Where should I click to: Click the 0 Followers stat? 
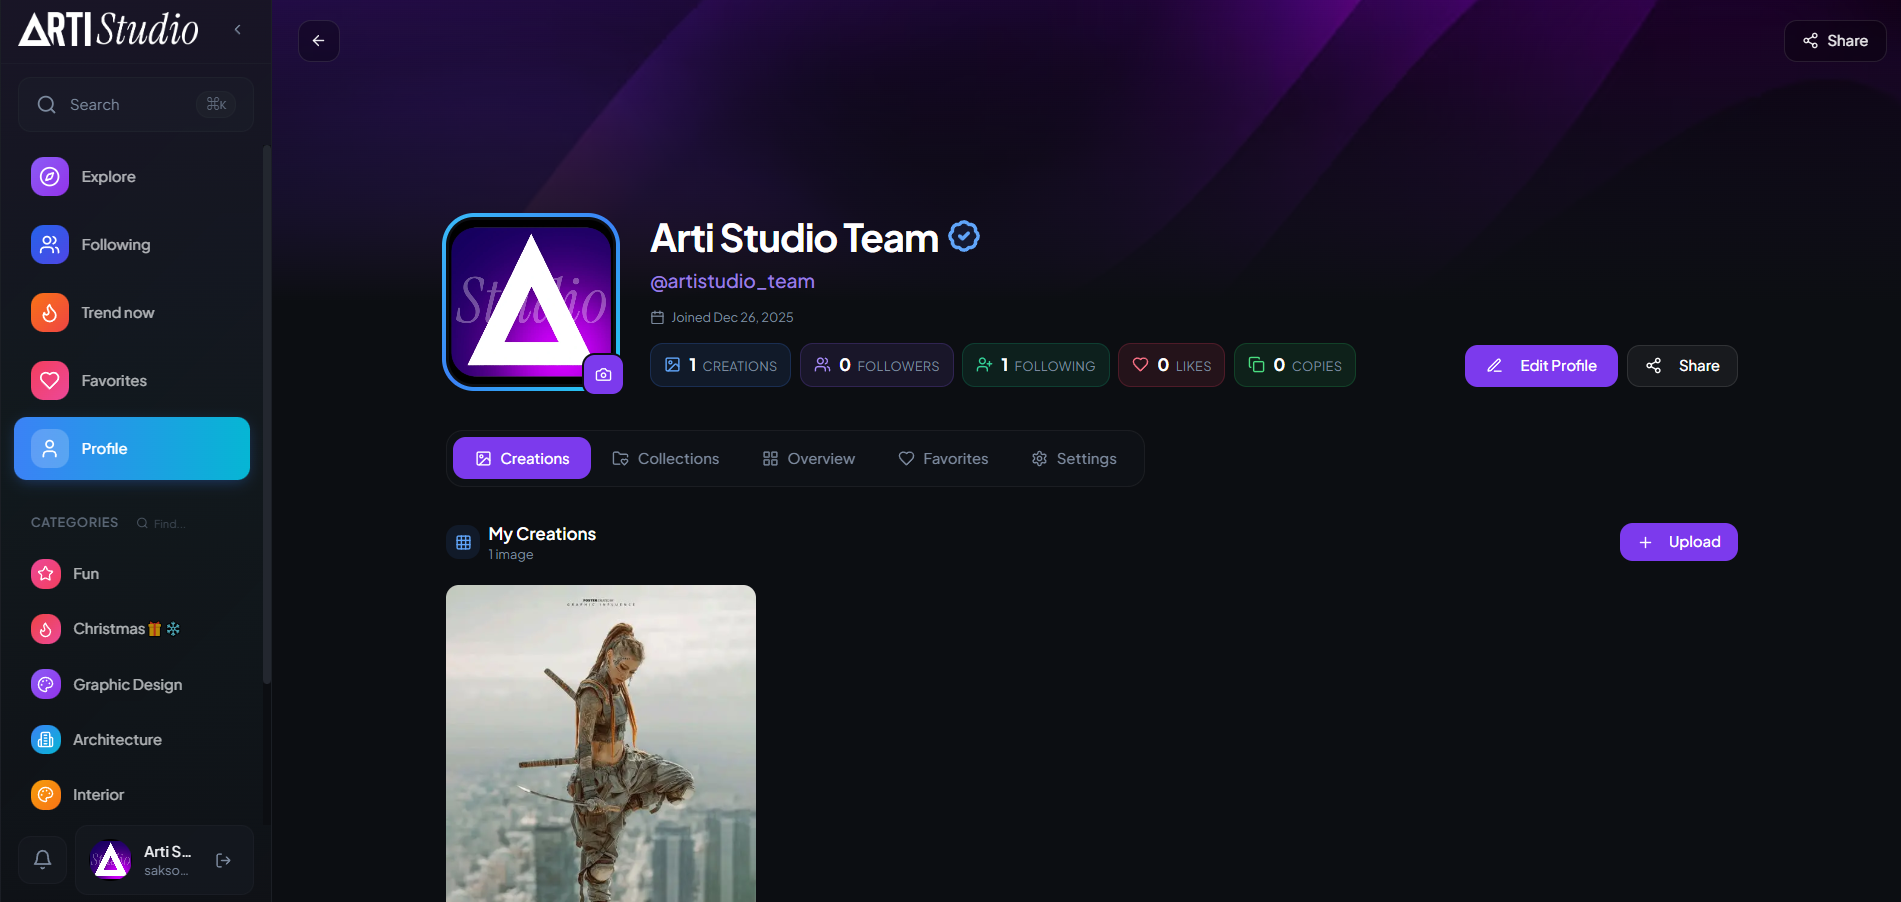click(x=877, y=365)
